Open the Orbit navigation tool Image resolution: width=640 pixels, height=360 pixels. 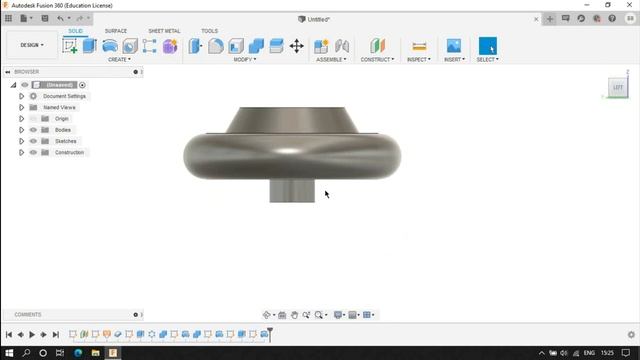click(267, 315)
